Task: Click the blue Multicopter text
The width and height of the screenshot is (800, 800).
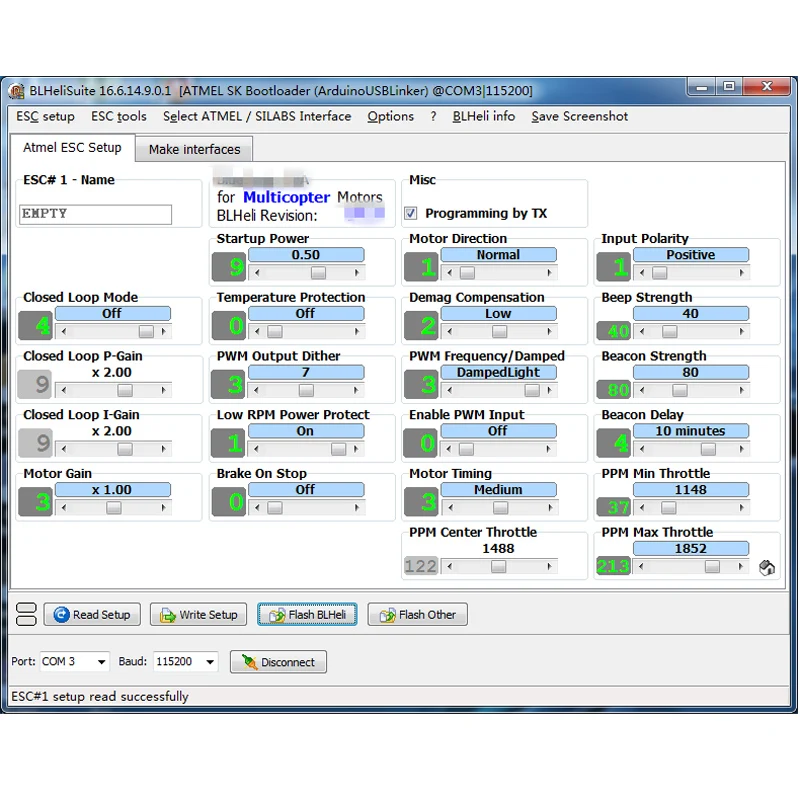Action: pyautogui.click(x=286, y=197)
